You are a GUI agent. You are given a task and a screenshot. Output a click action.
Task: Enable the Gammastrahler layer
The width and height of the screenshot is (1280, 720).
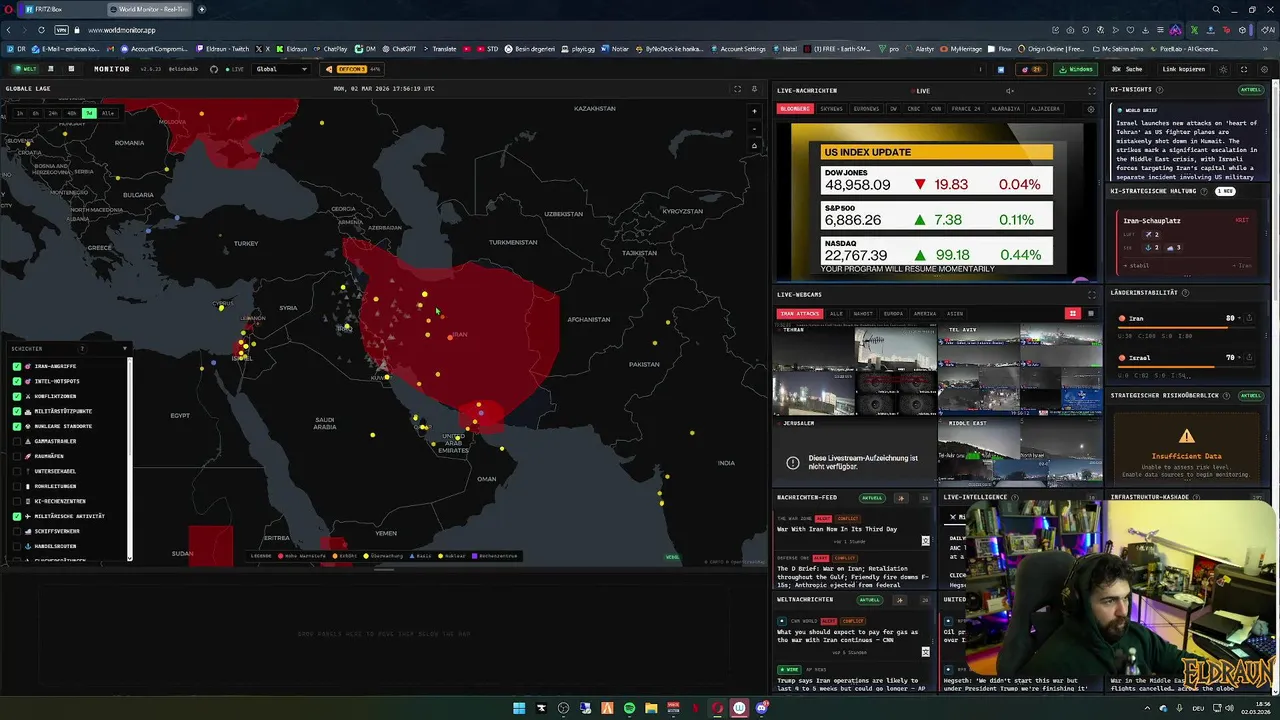17,441
